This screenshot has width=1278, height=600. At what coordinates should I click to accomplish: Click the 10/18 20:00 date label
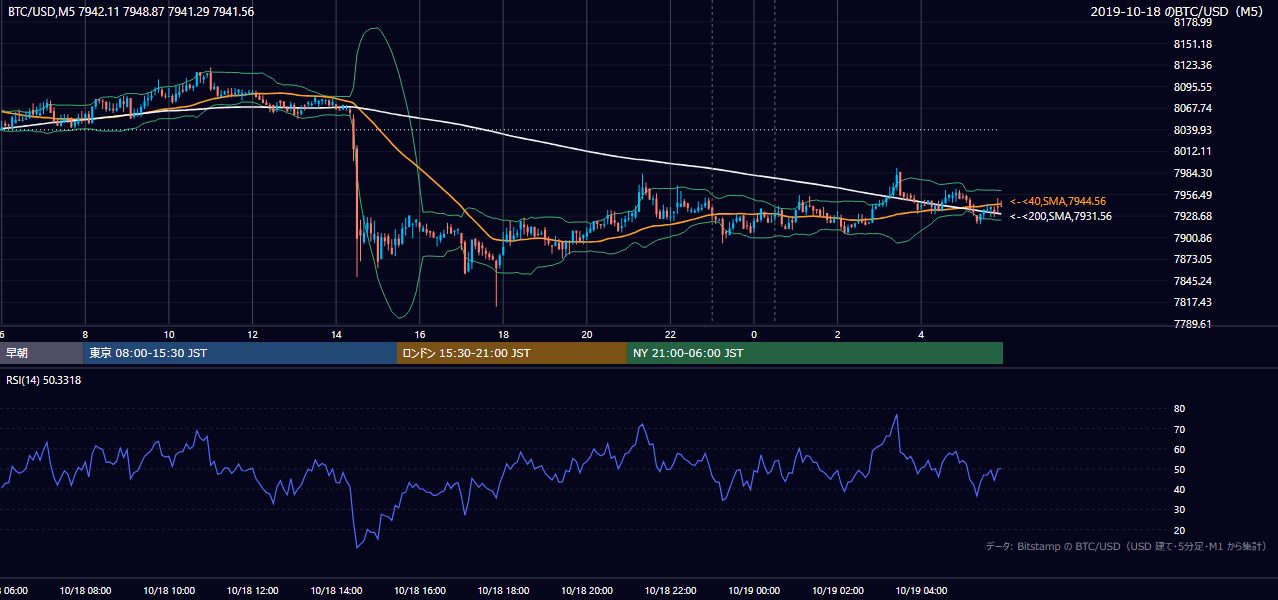587,591
